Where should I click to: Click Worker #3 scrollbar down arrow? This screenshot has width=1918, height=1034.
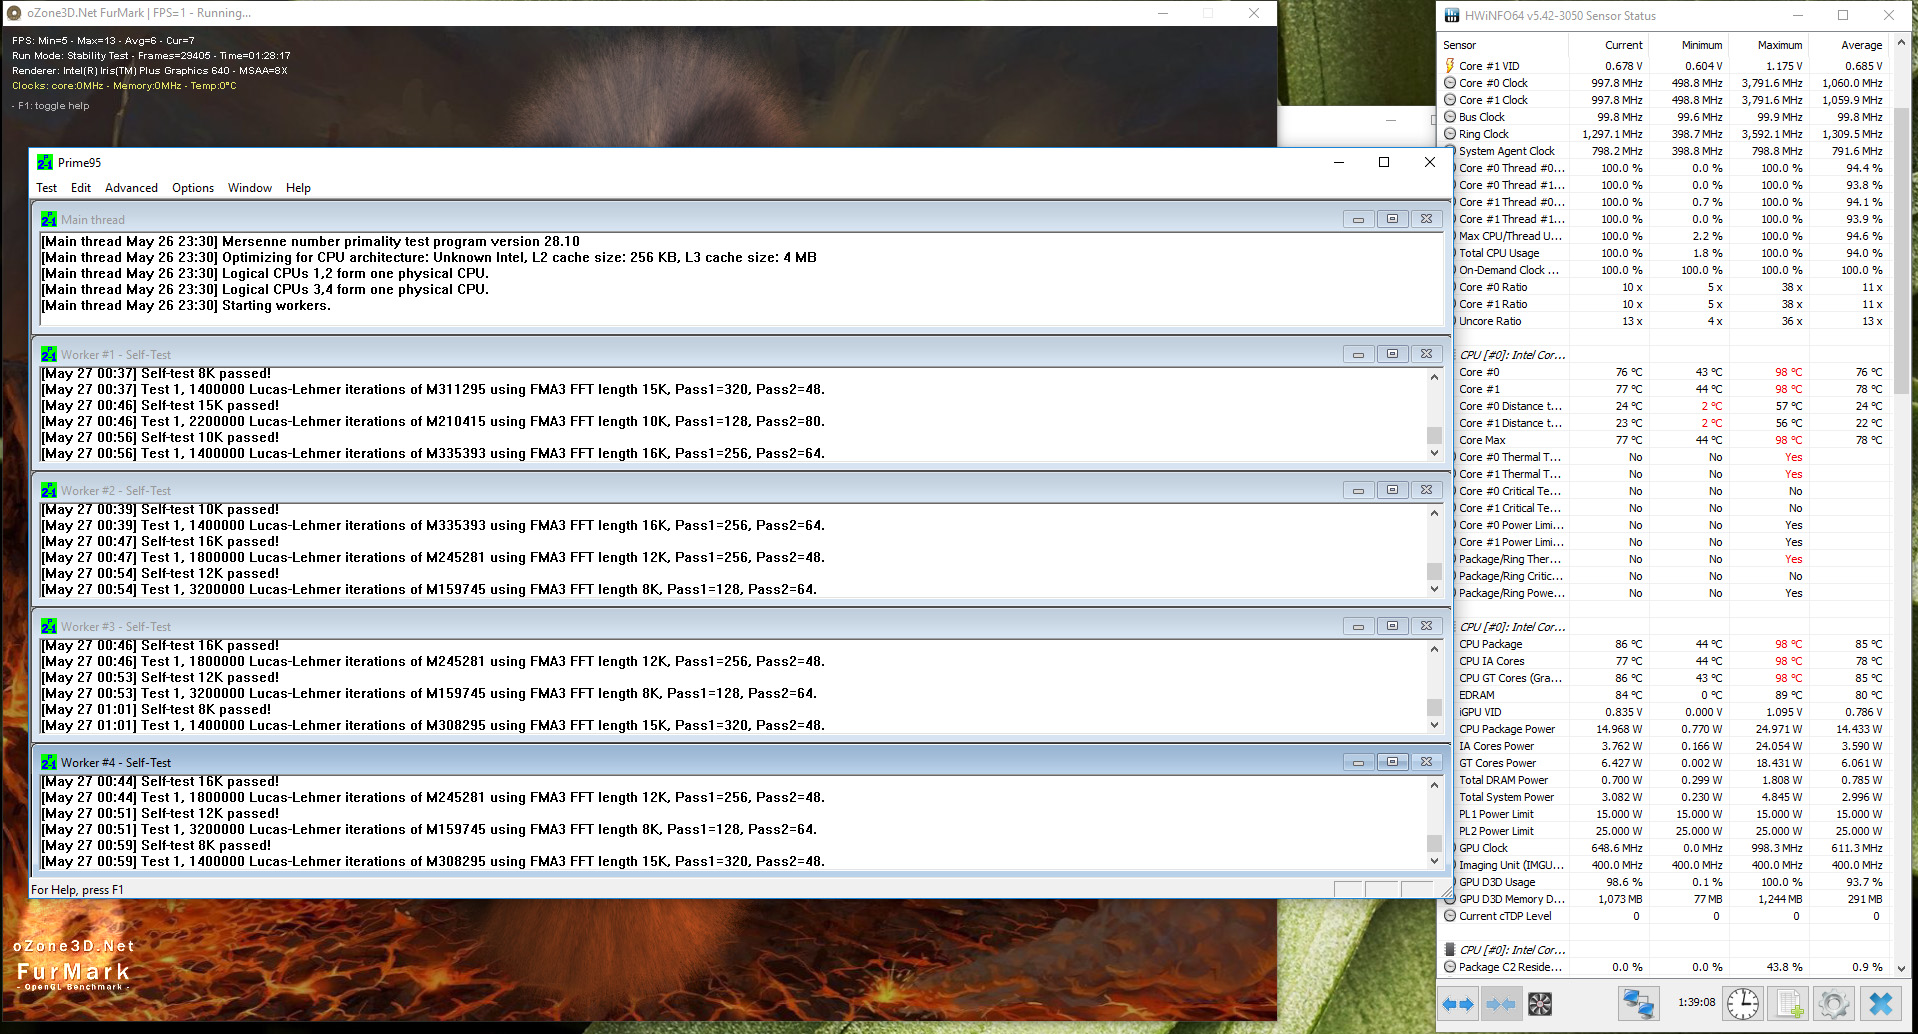click(1434, 725)
